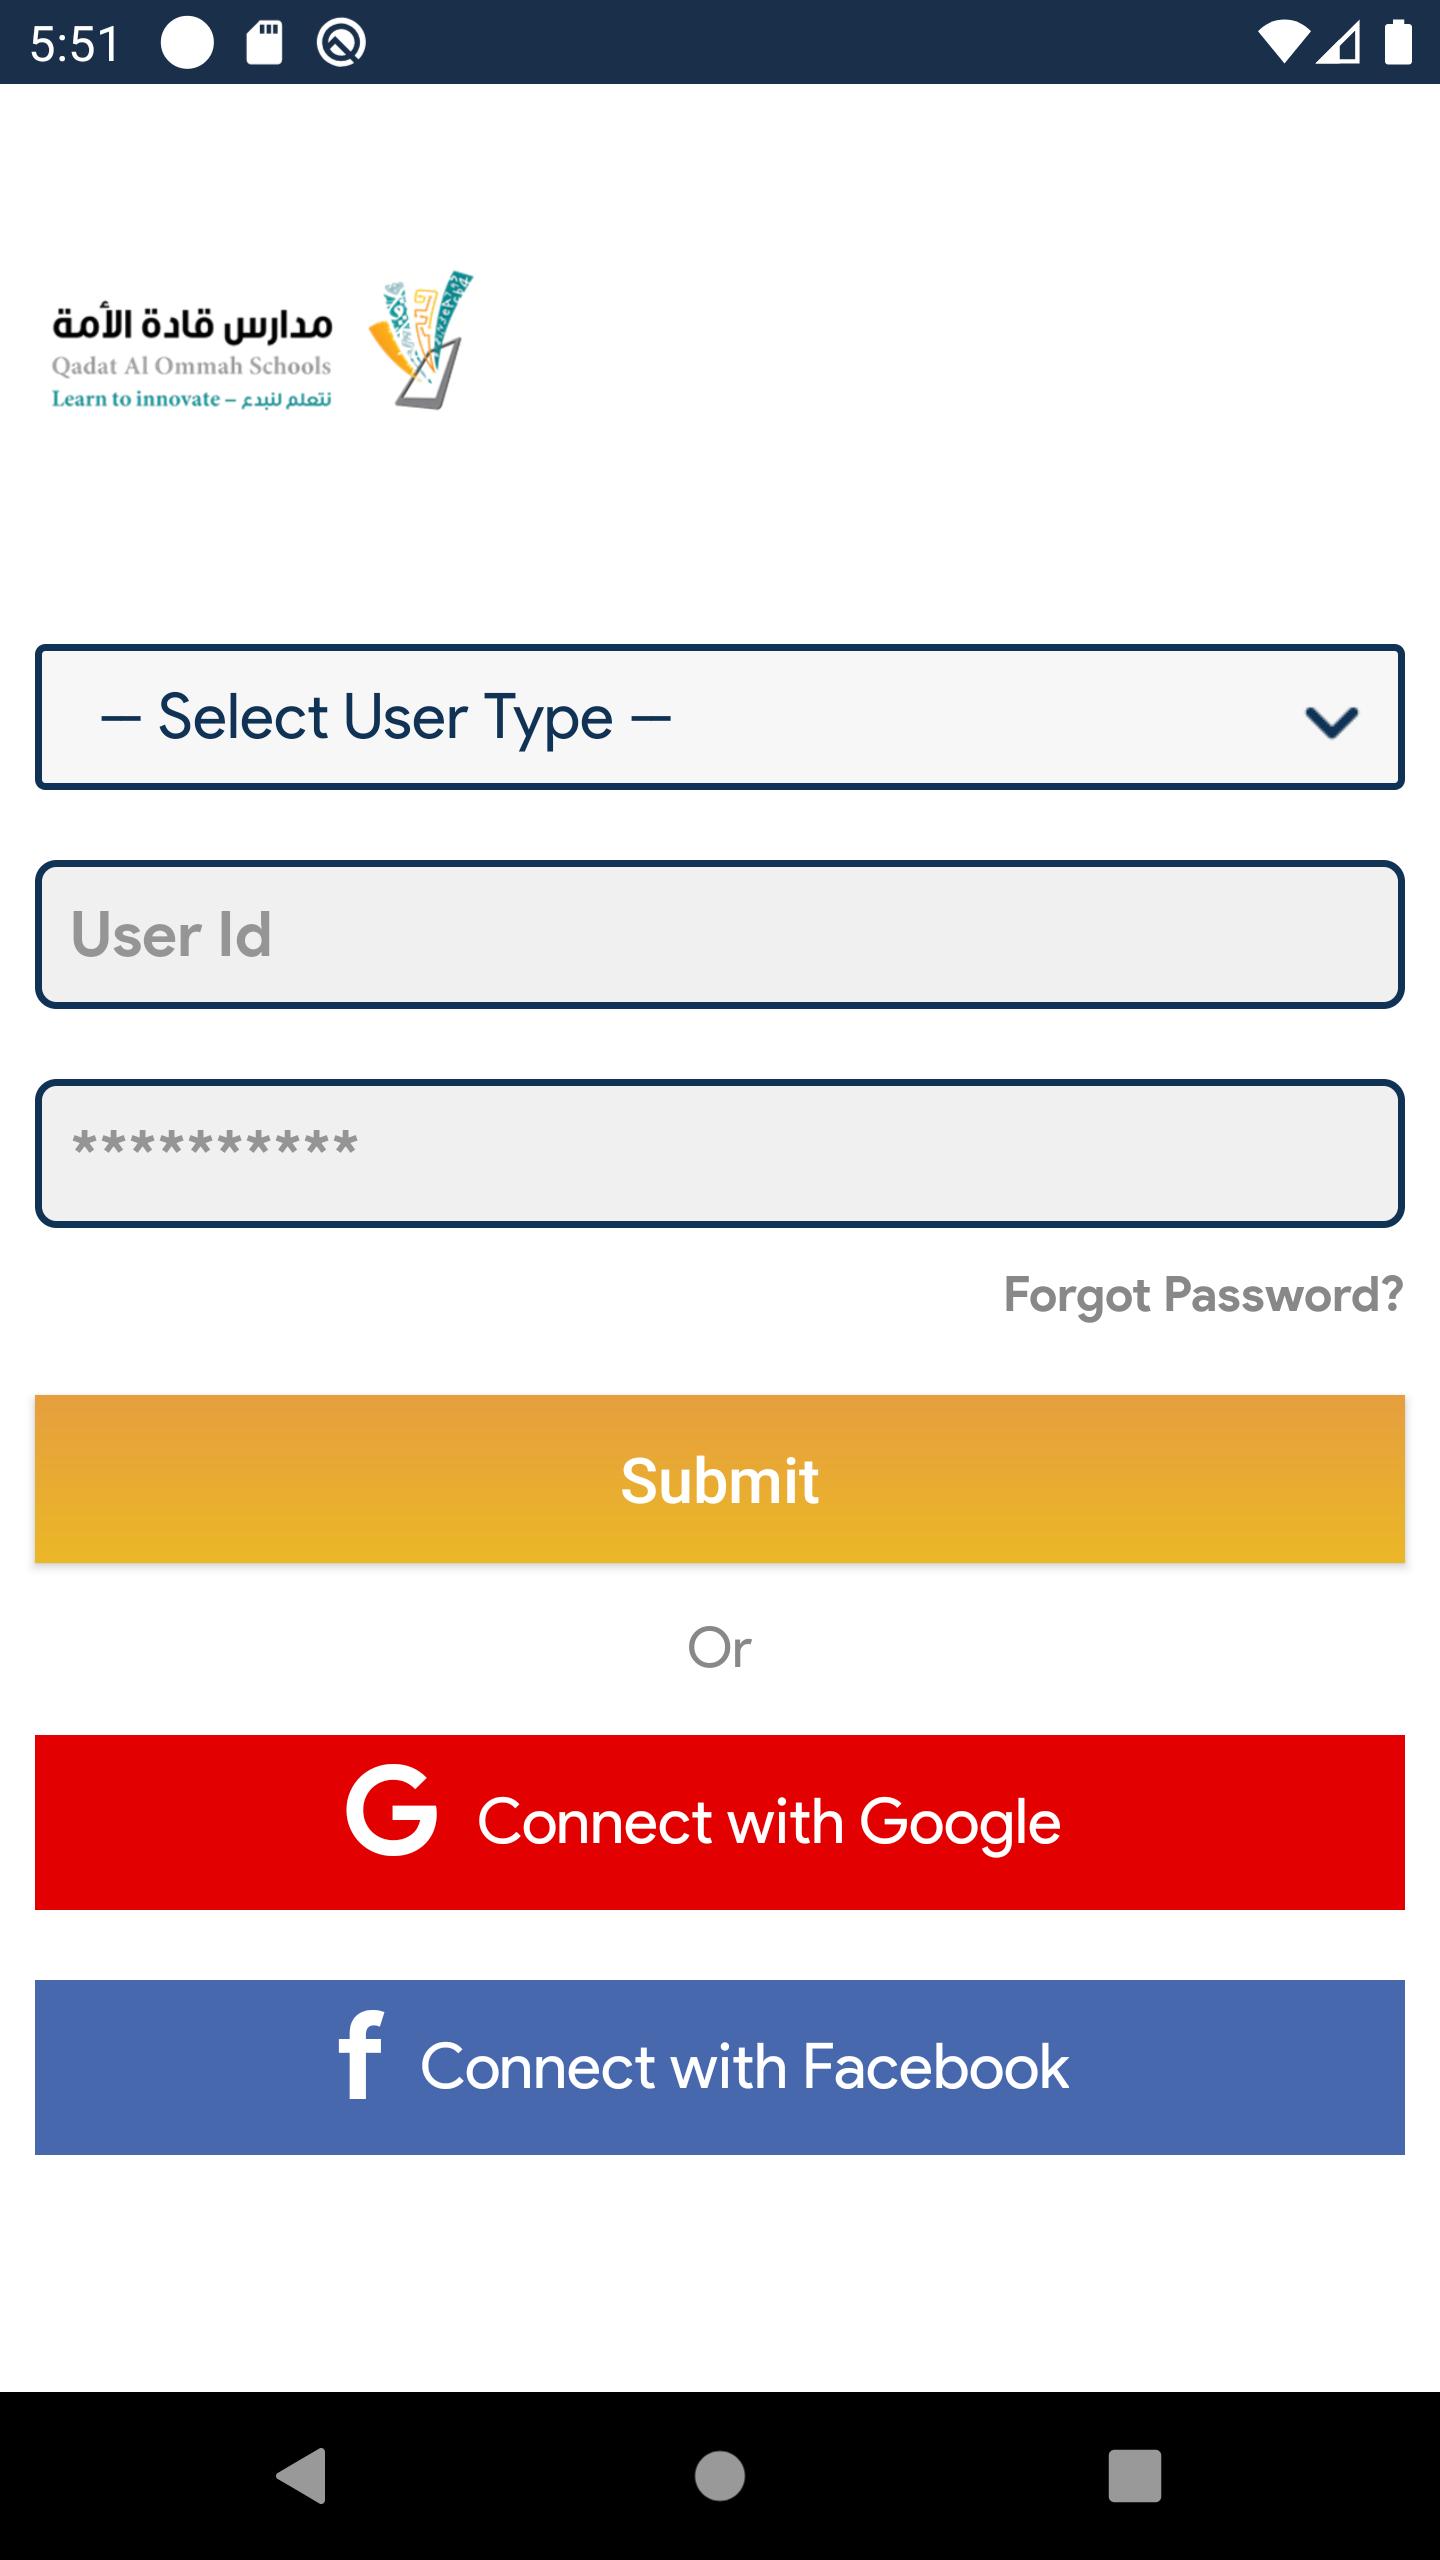Click the yellow Submit button
The image size is (1440, 2560).
pyautogui.click(x=720, y=1479)
